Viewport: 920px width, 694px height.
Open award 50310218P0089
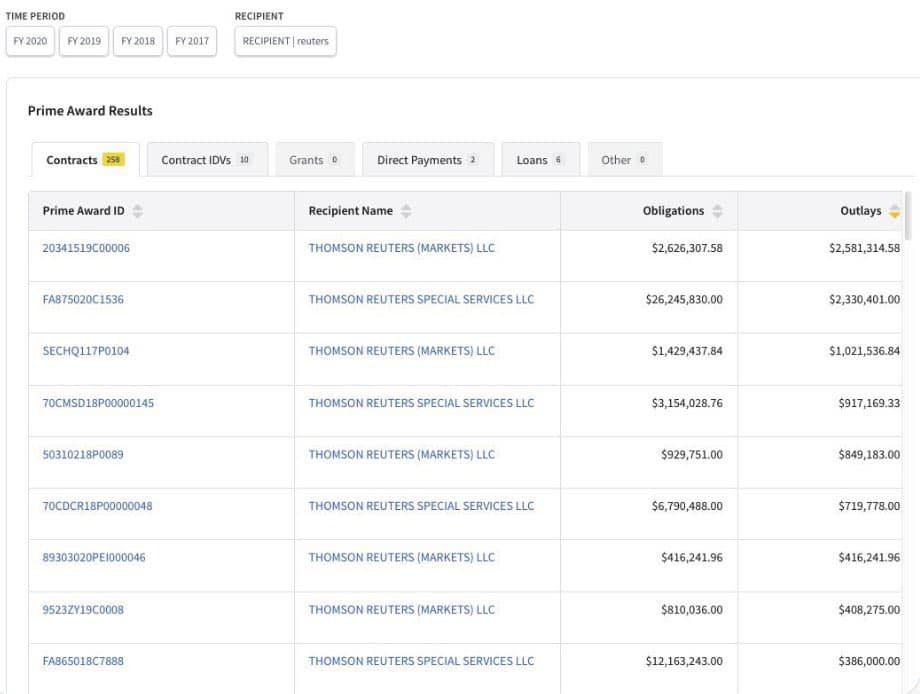click(83, 455)
